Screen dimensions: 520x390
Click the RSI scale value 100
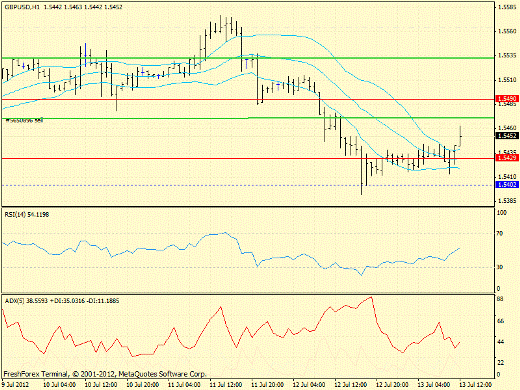(502, 213)
